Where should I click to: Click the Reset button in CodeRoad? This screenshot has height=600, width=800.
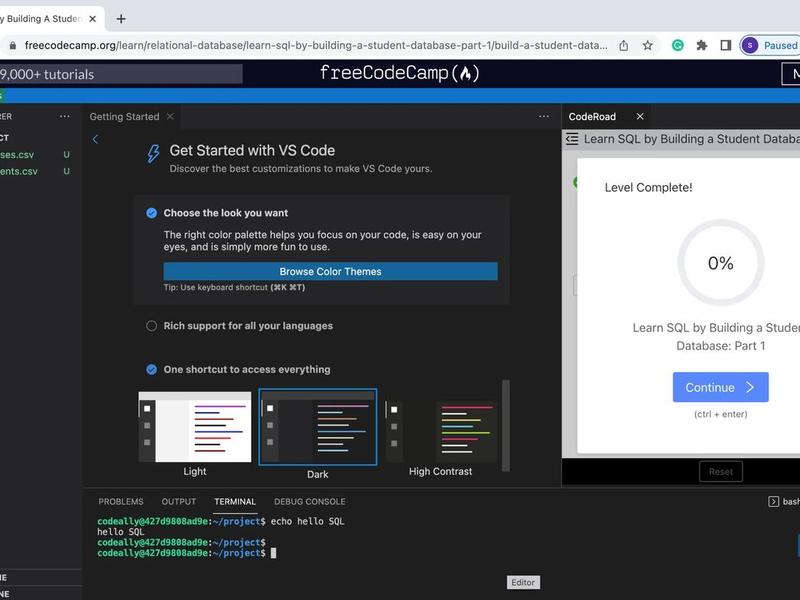click(720, 472)
